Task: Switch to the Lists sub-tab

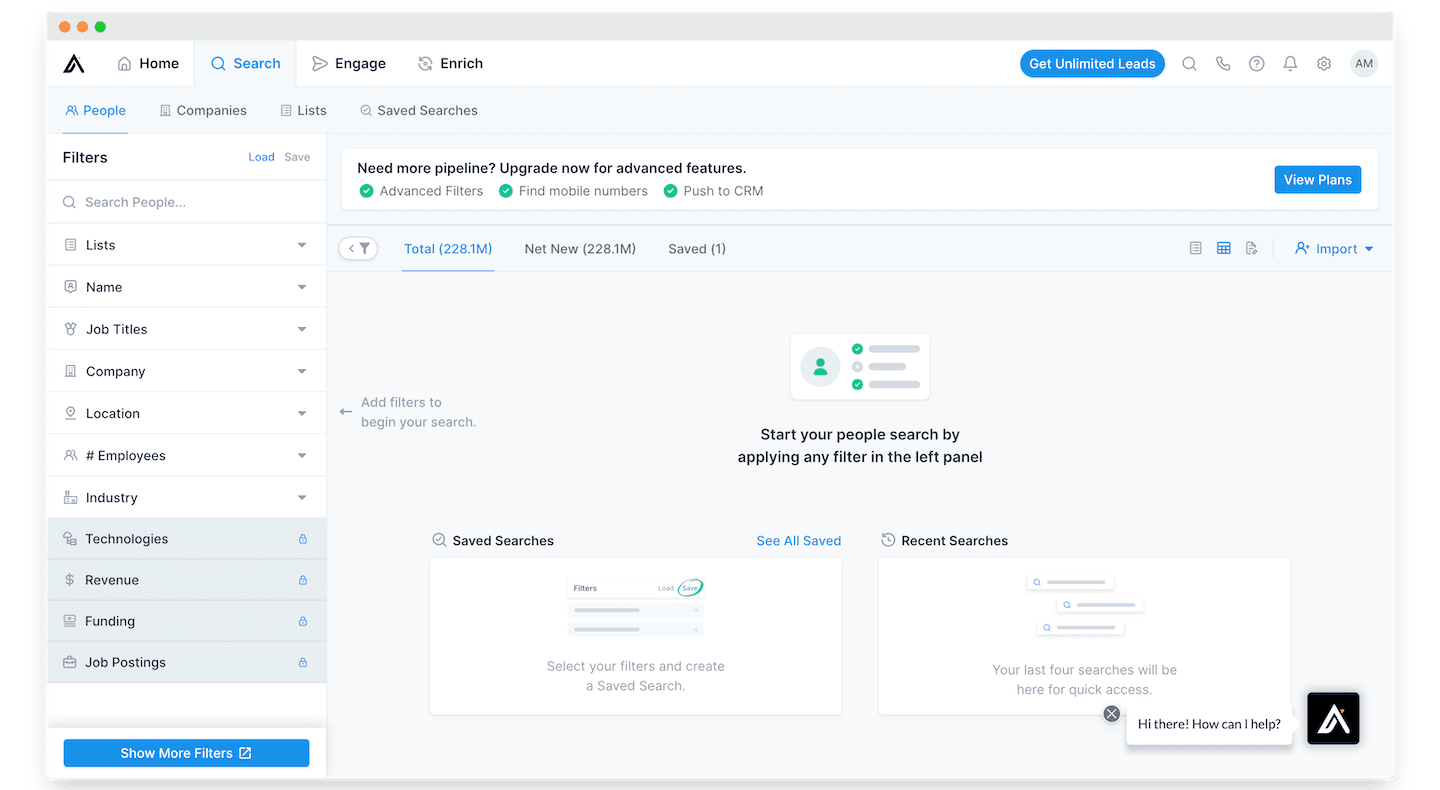Action: (304, 110)
